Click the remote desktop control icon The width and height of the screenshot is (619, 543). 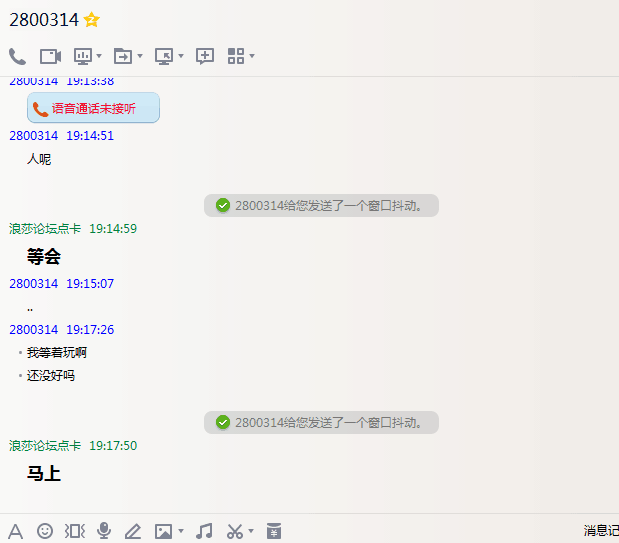click(164, 56)
